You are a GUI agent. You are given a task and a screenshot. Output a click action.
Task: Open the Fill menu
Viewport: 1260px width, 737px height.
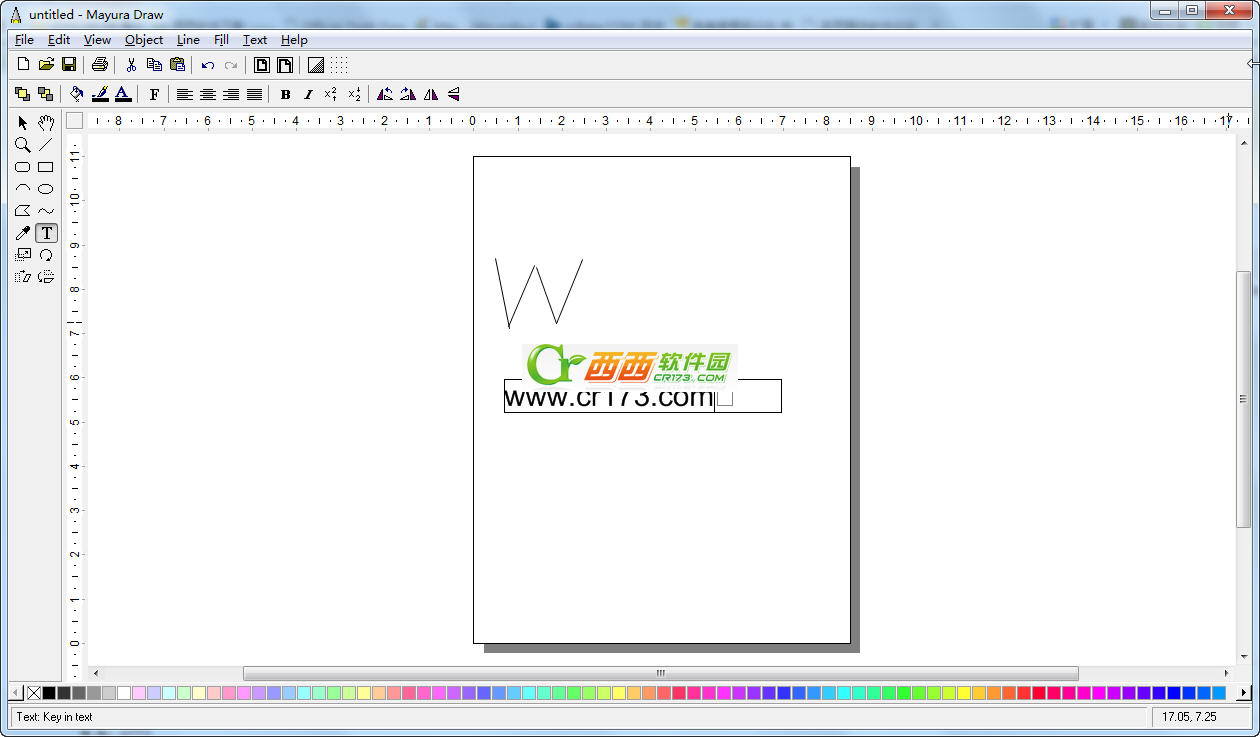[222, 40]
